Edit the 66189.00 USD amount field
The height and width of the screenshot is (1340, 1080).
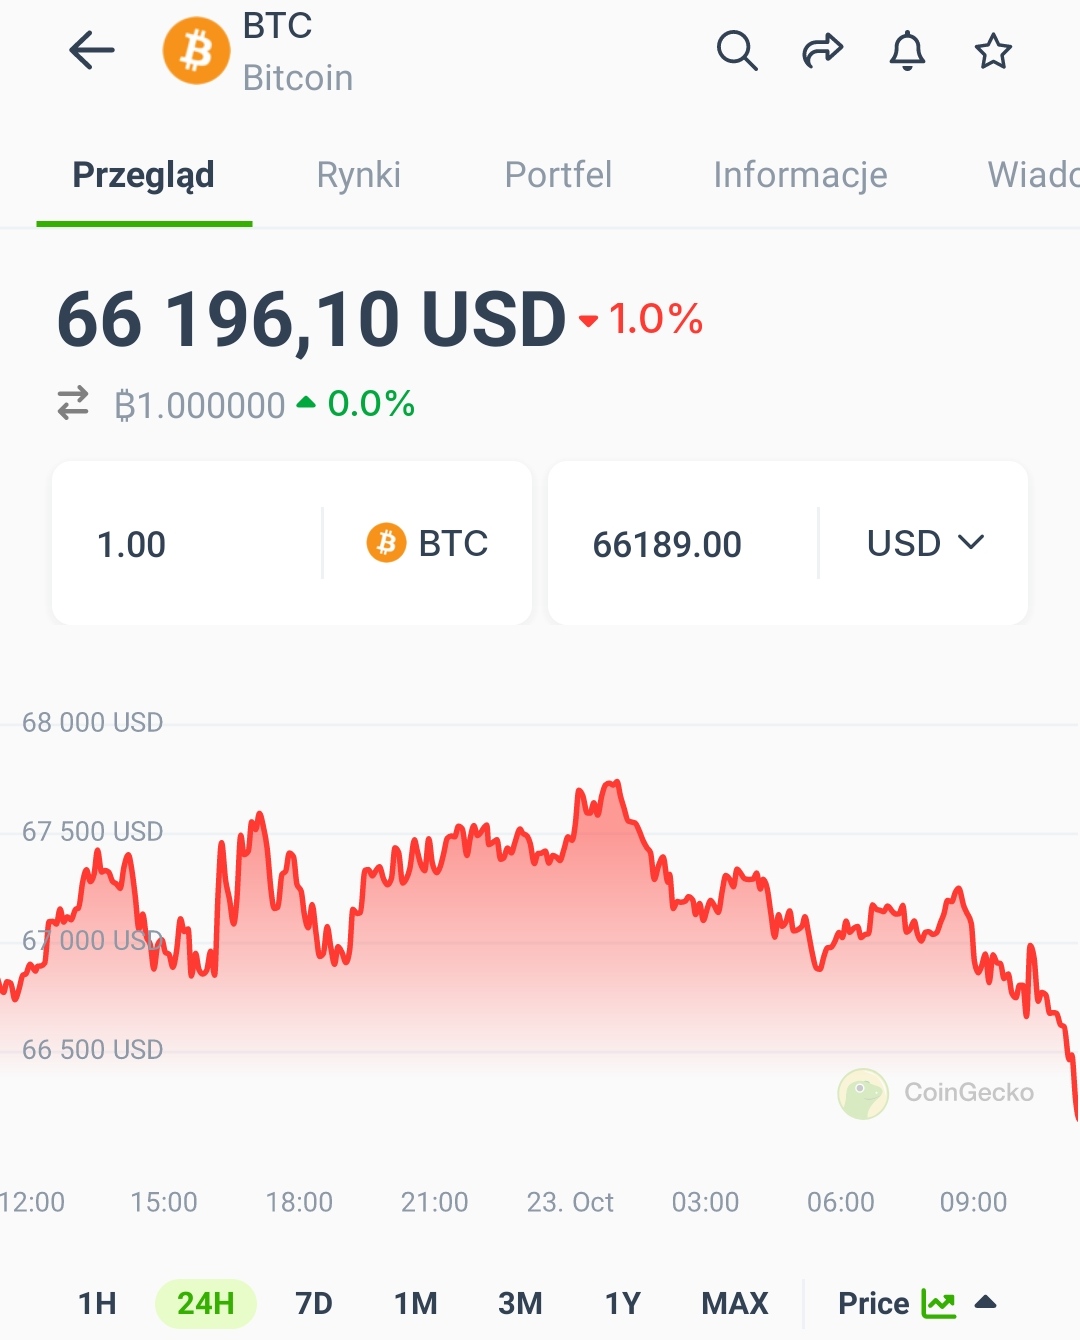point(667,544)
